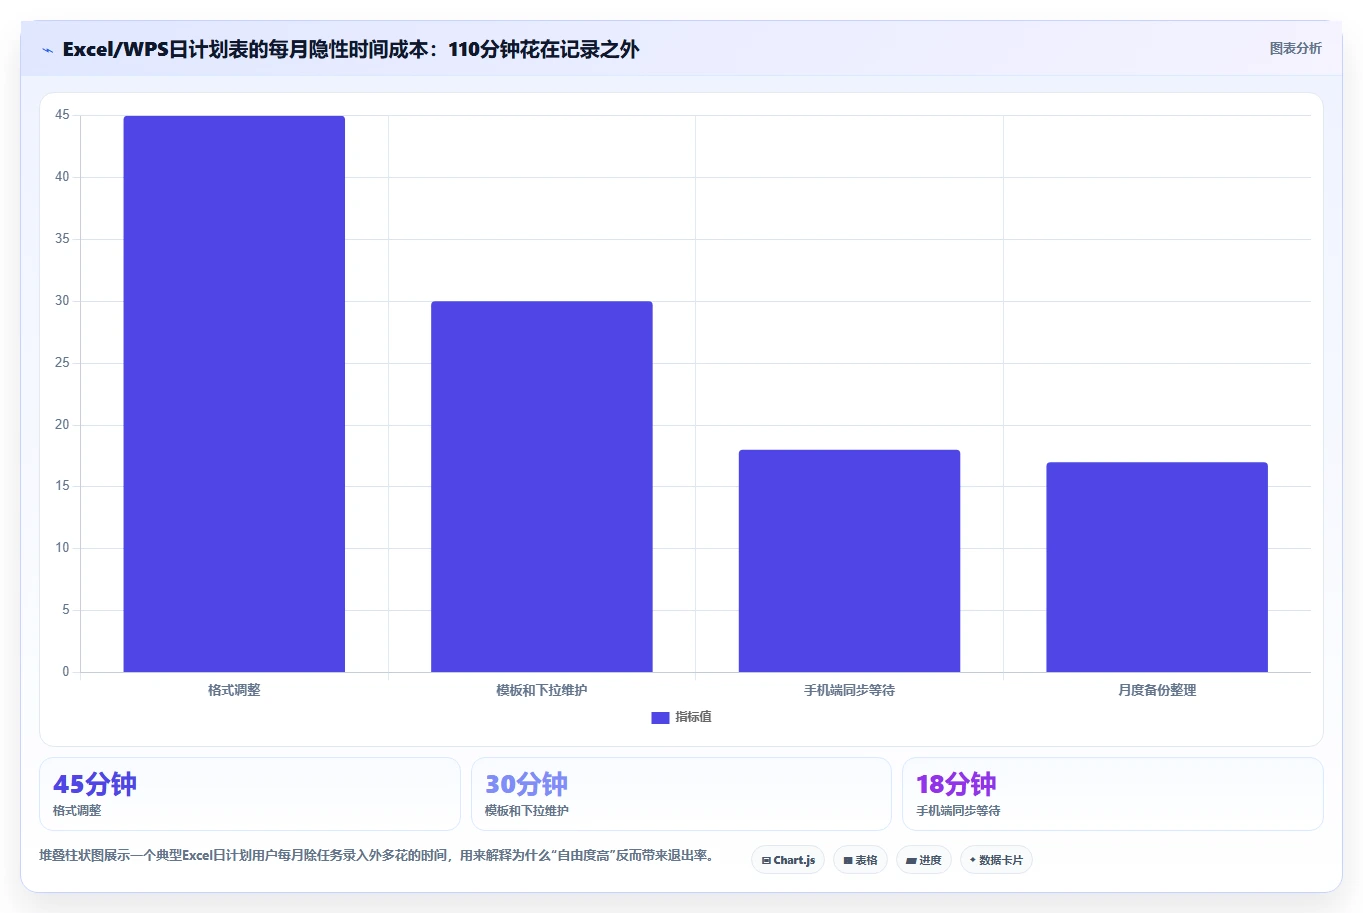Select the 手机端同步等待 bar
The width and height of the screenshot is (1363, 913).
(x=849, y=561)
